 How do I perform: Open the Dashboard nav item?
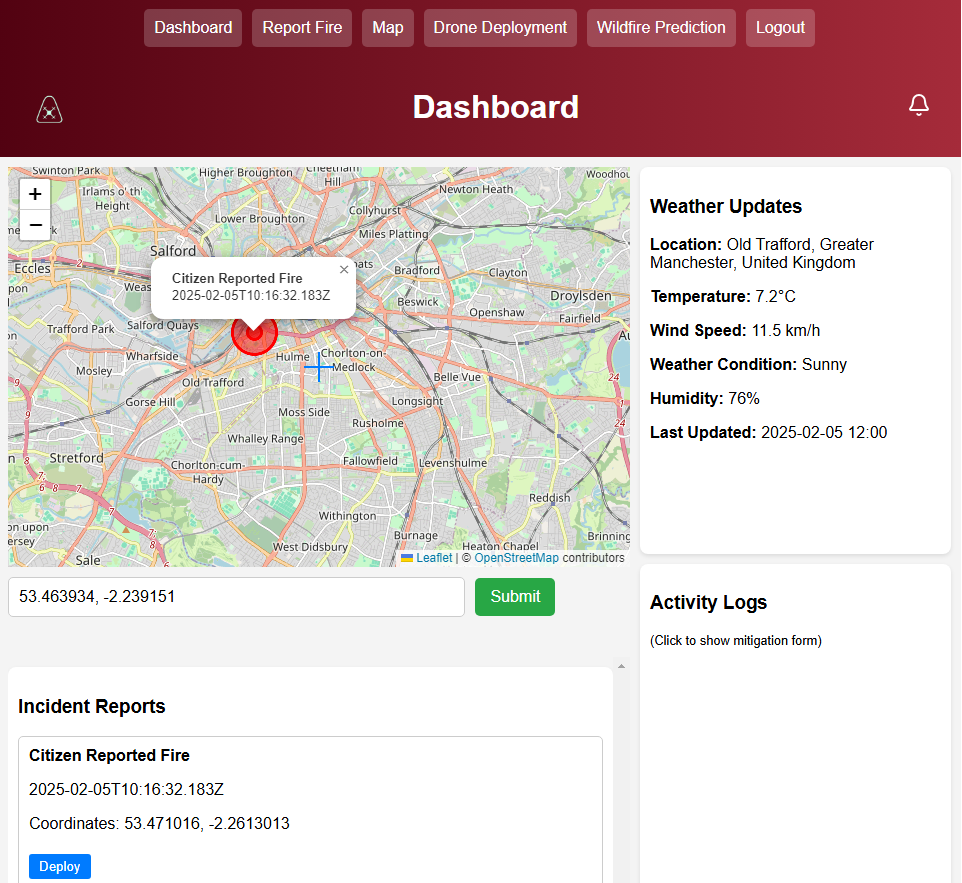[x=193, y=28]
